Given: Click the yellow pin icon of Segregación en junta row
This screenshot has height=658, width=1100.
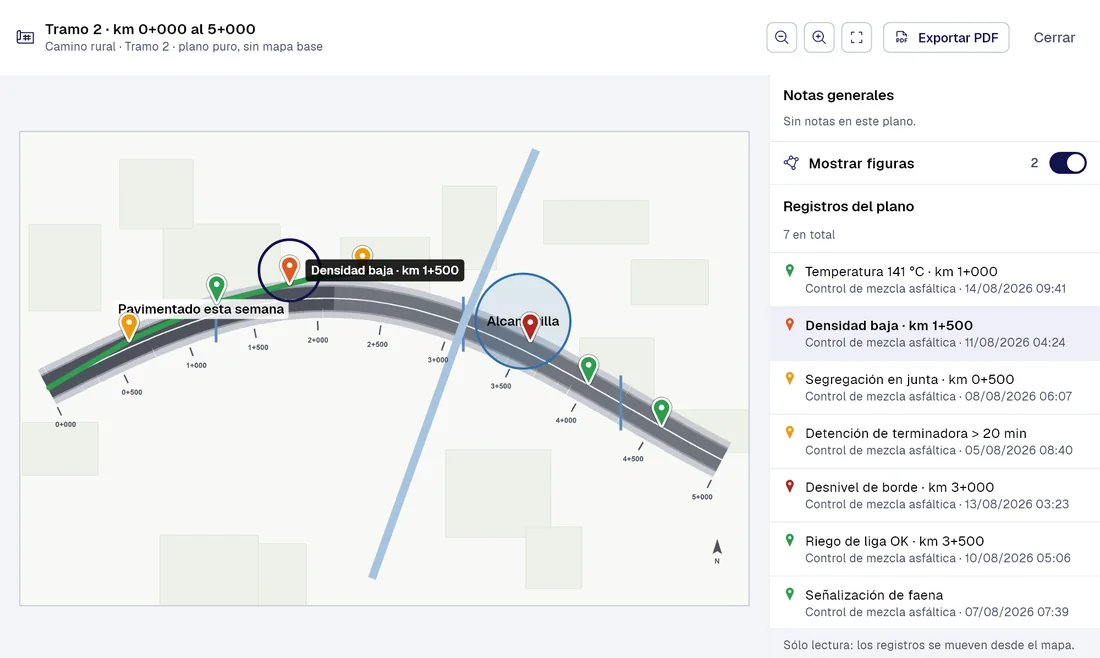Looking at the screenshot, I should click(x=789, y=379).
